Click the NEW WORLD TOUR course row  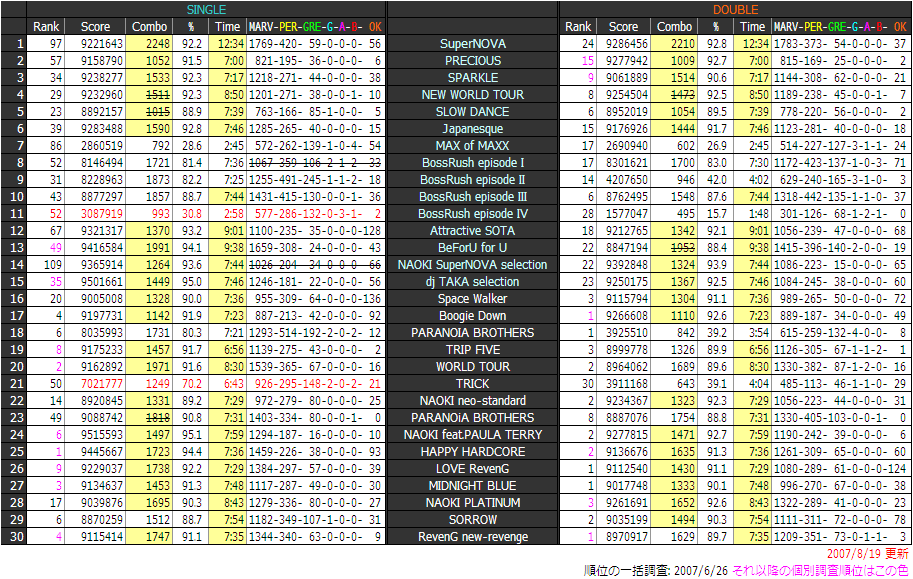pyautogui.click(x=472, y=95)
